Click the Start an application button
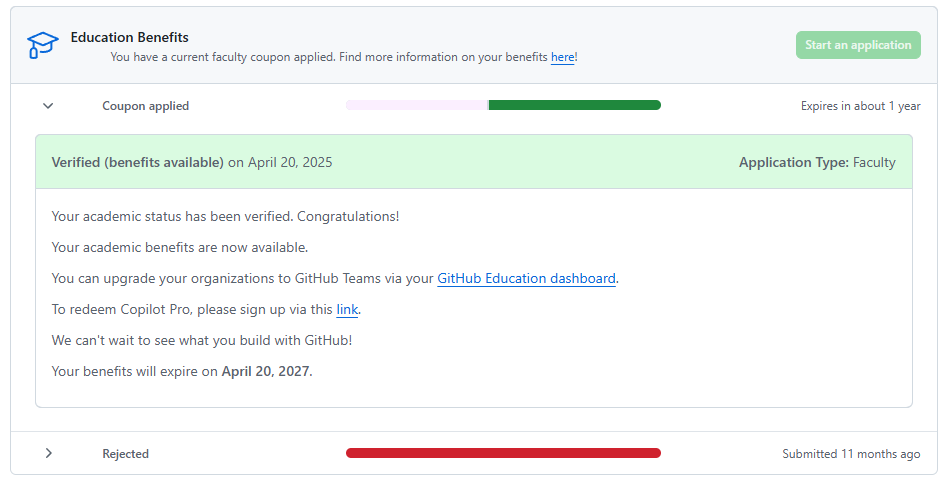This screenshot has height=485, width=948. coord(858,45)
